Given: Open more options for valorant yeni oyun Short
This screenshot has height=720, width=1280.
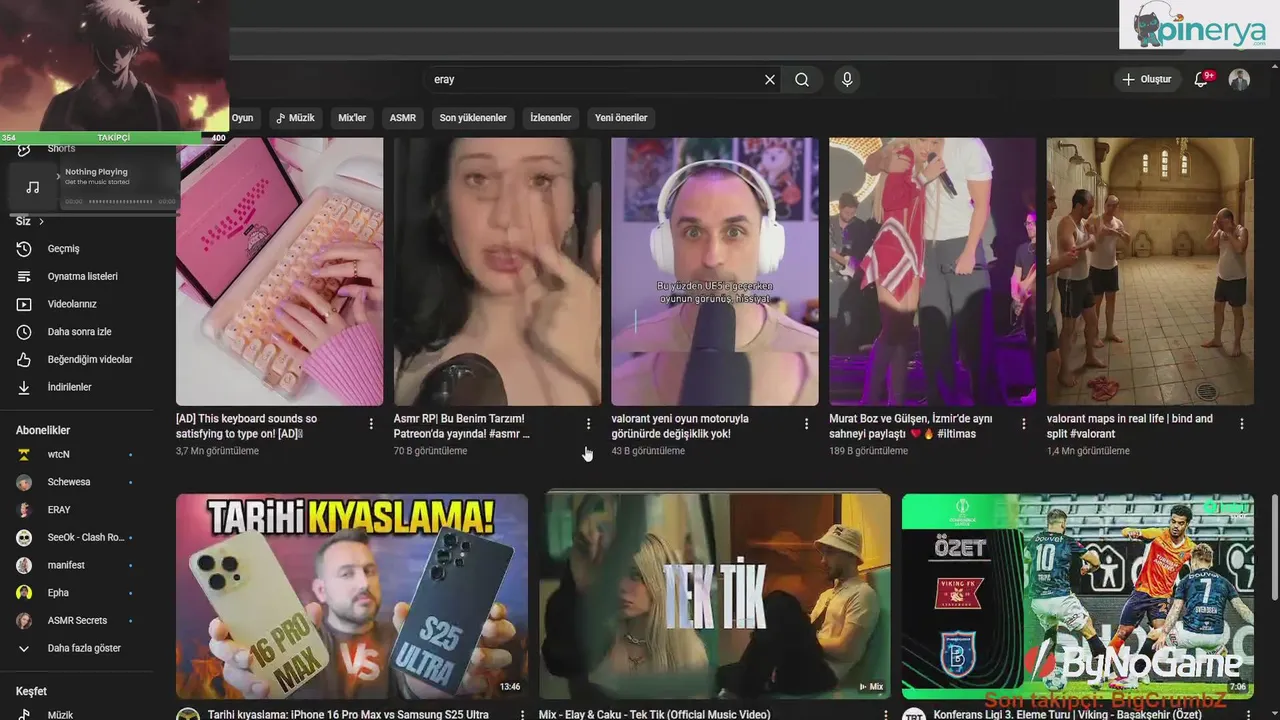Looking at the screenshot, I should click(x=806, y=424).
